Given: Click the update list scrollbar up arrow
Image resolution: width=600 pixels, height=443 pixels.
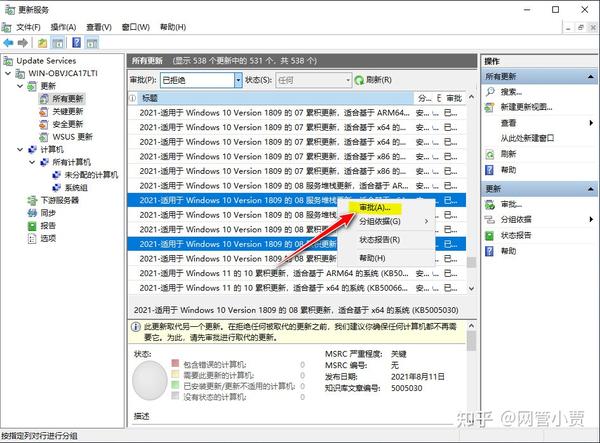Looking at the screenshot, I should click(x=471, y=97).
